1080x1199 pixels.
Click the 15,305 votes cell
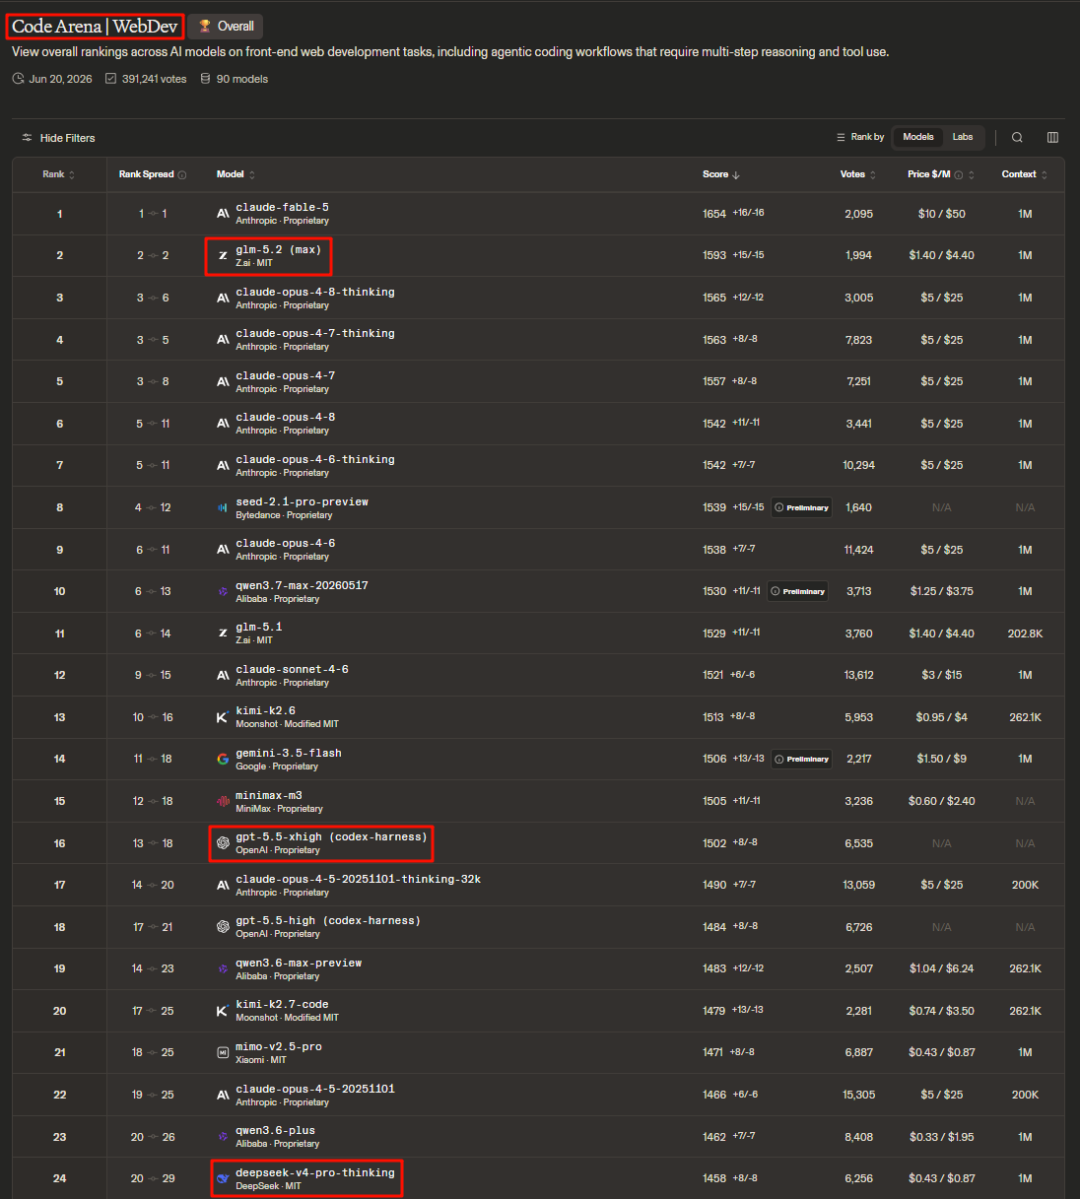(858, 1095)
